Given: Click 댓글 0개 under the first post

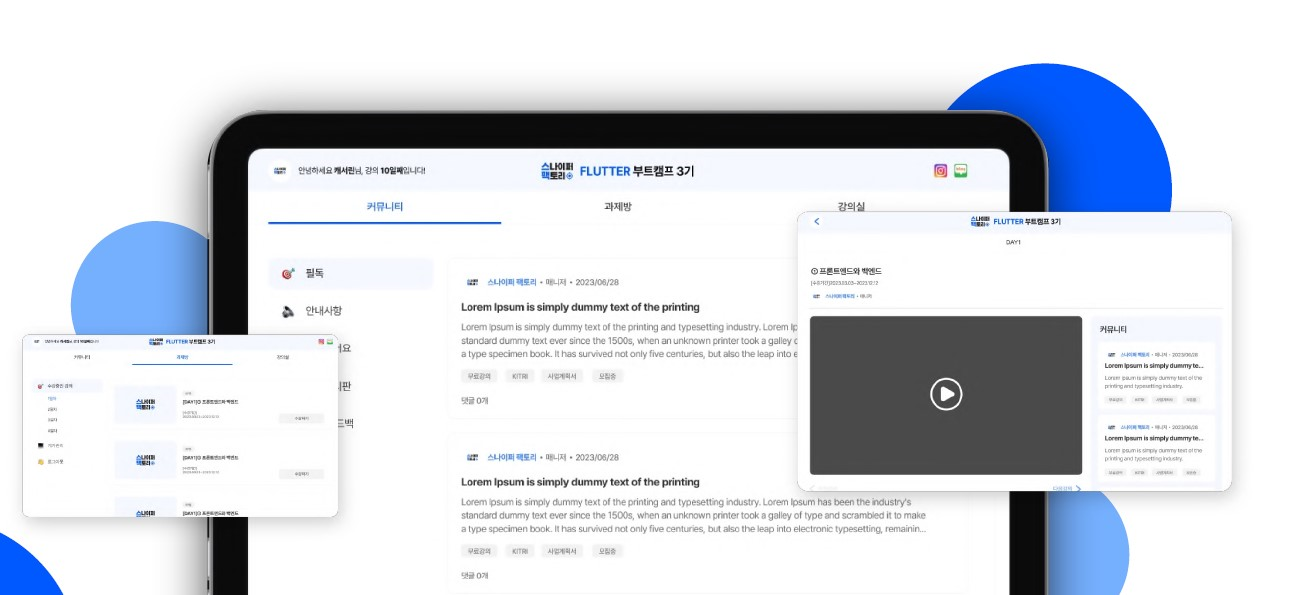Looking at the screenshot, I should 474,400.
